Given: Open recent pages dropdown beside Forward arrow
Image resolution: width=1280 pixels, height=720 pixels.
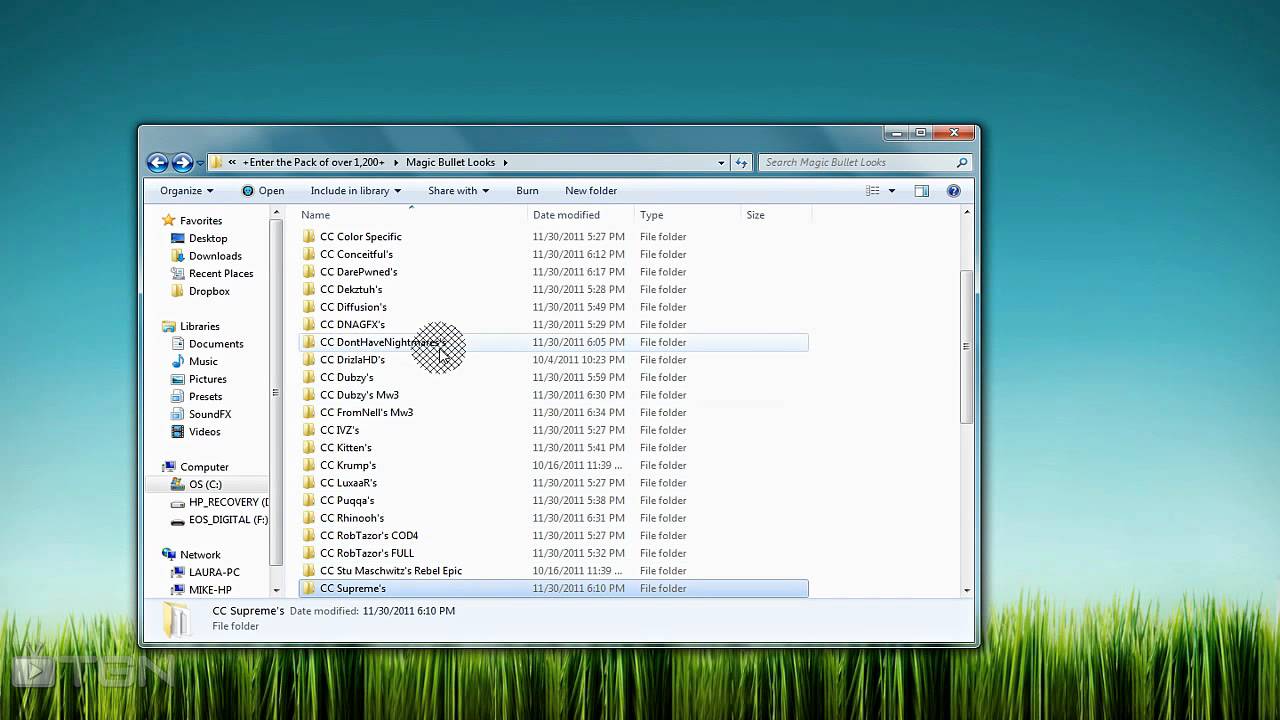Looking at the screenshot, I should point(200,163).
